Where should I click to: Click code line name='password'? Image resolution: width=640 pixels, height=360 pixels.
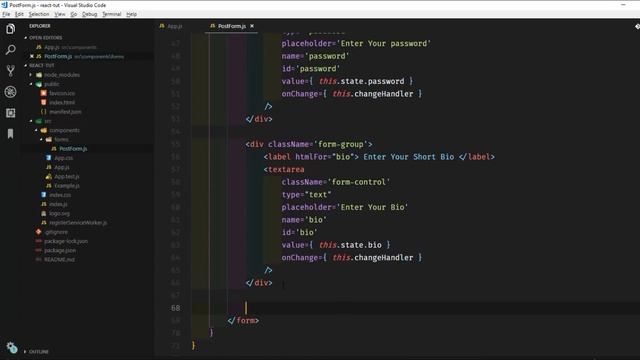[316, 56]
